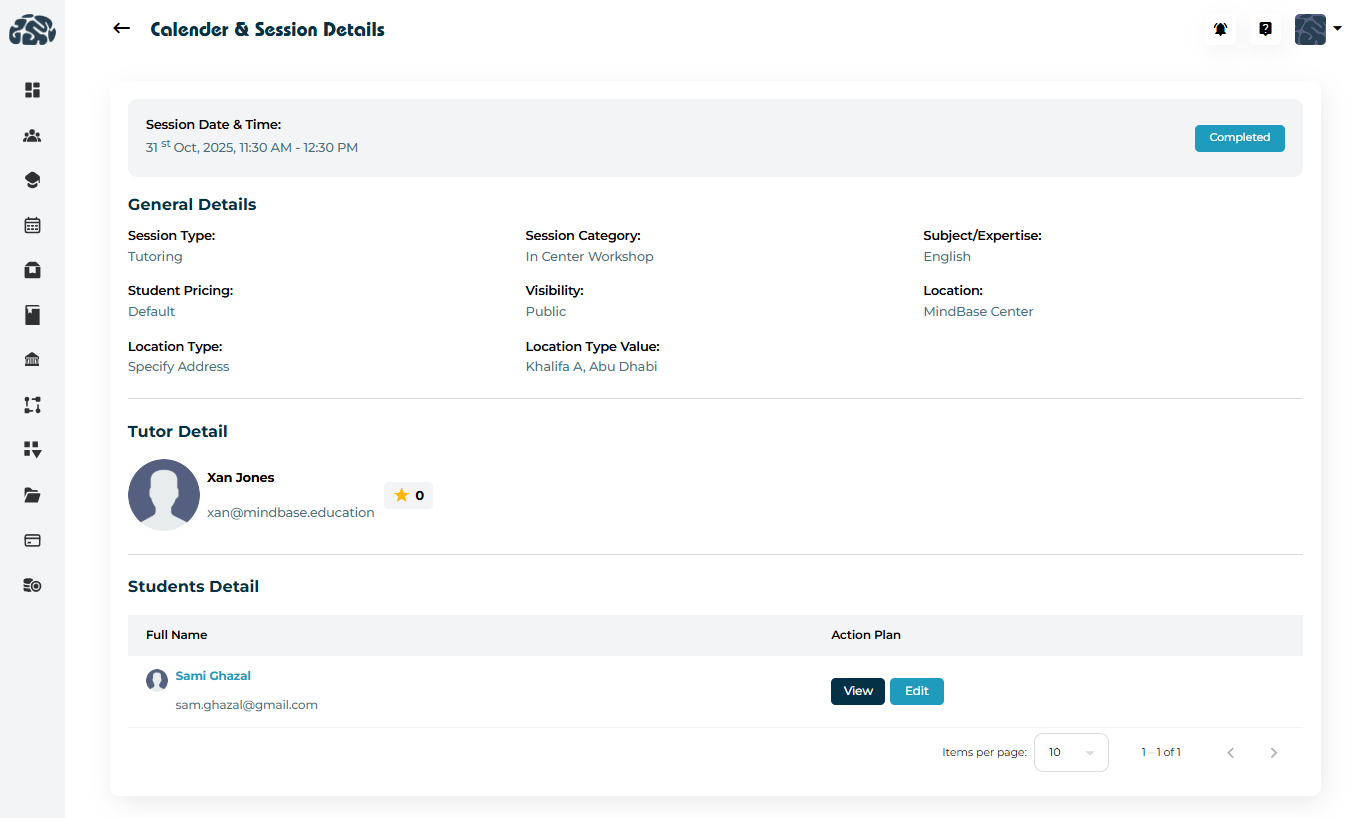Click the notification bell icon
Screen dimensions: 1366x818
pyautogui.click(x=1220, y=30)
